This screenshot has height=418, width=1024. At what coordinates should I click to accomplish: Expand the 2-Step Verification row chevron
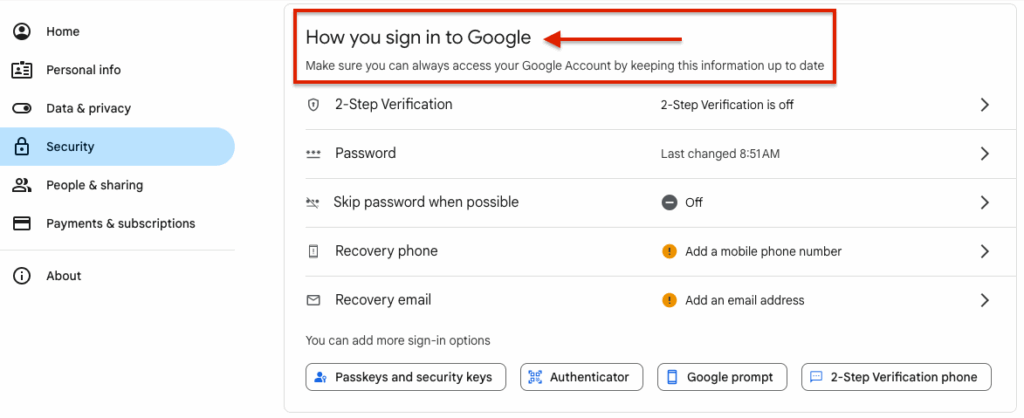point(985,105)
